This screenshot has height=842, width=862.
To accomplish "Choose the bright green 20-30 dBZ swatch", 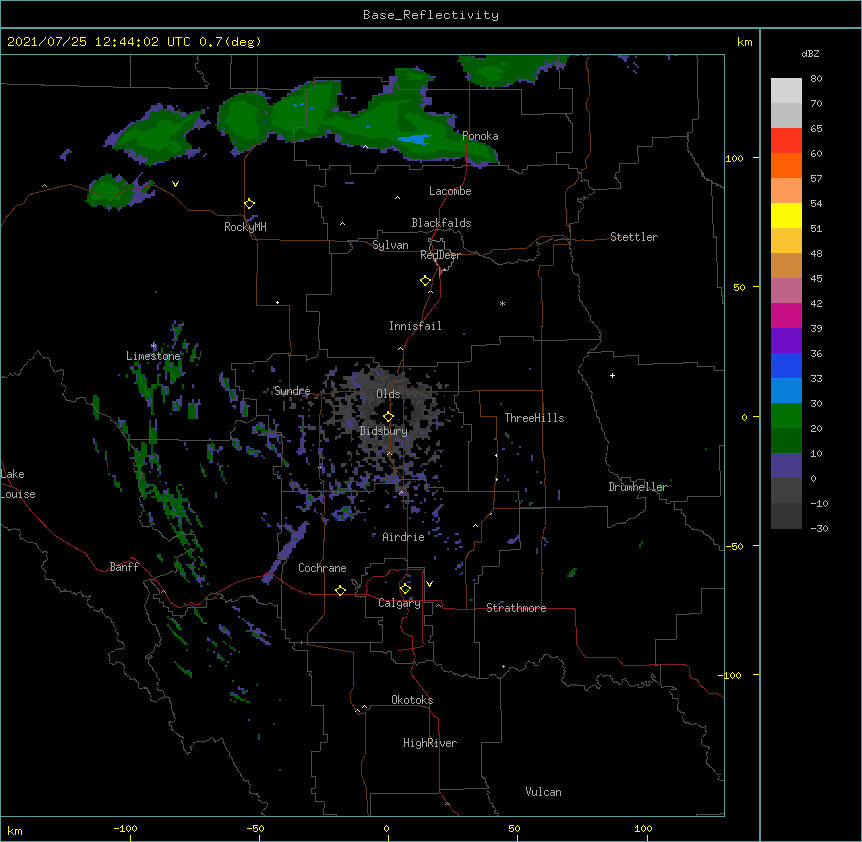I will (786, 416).
